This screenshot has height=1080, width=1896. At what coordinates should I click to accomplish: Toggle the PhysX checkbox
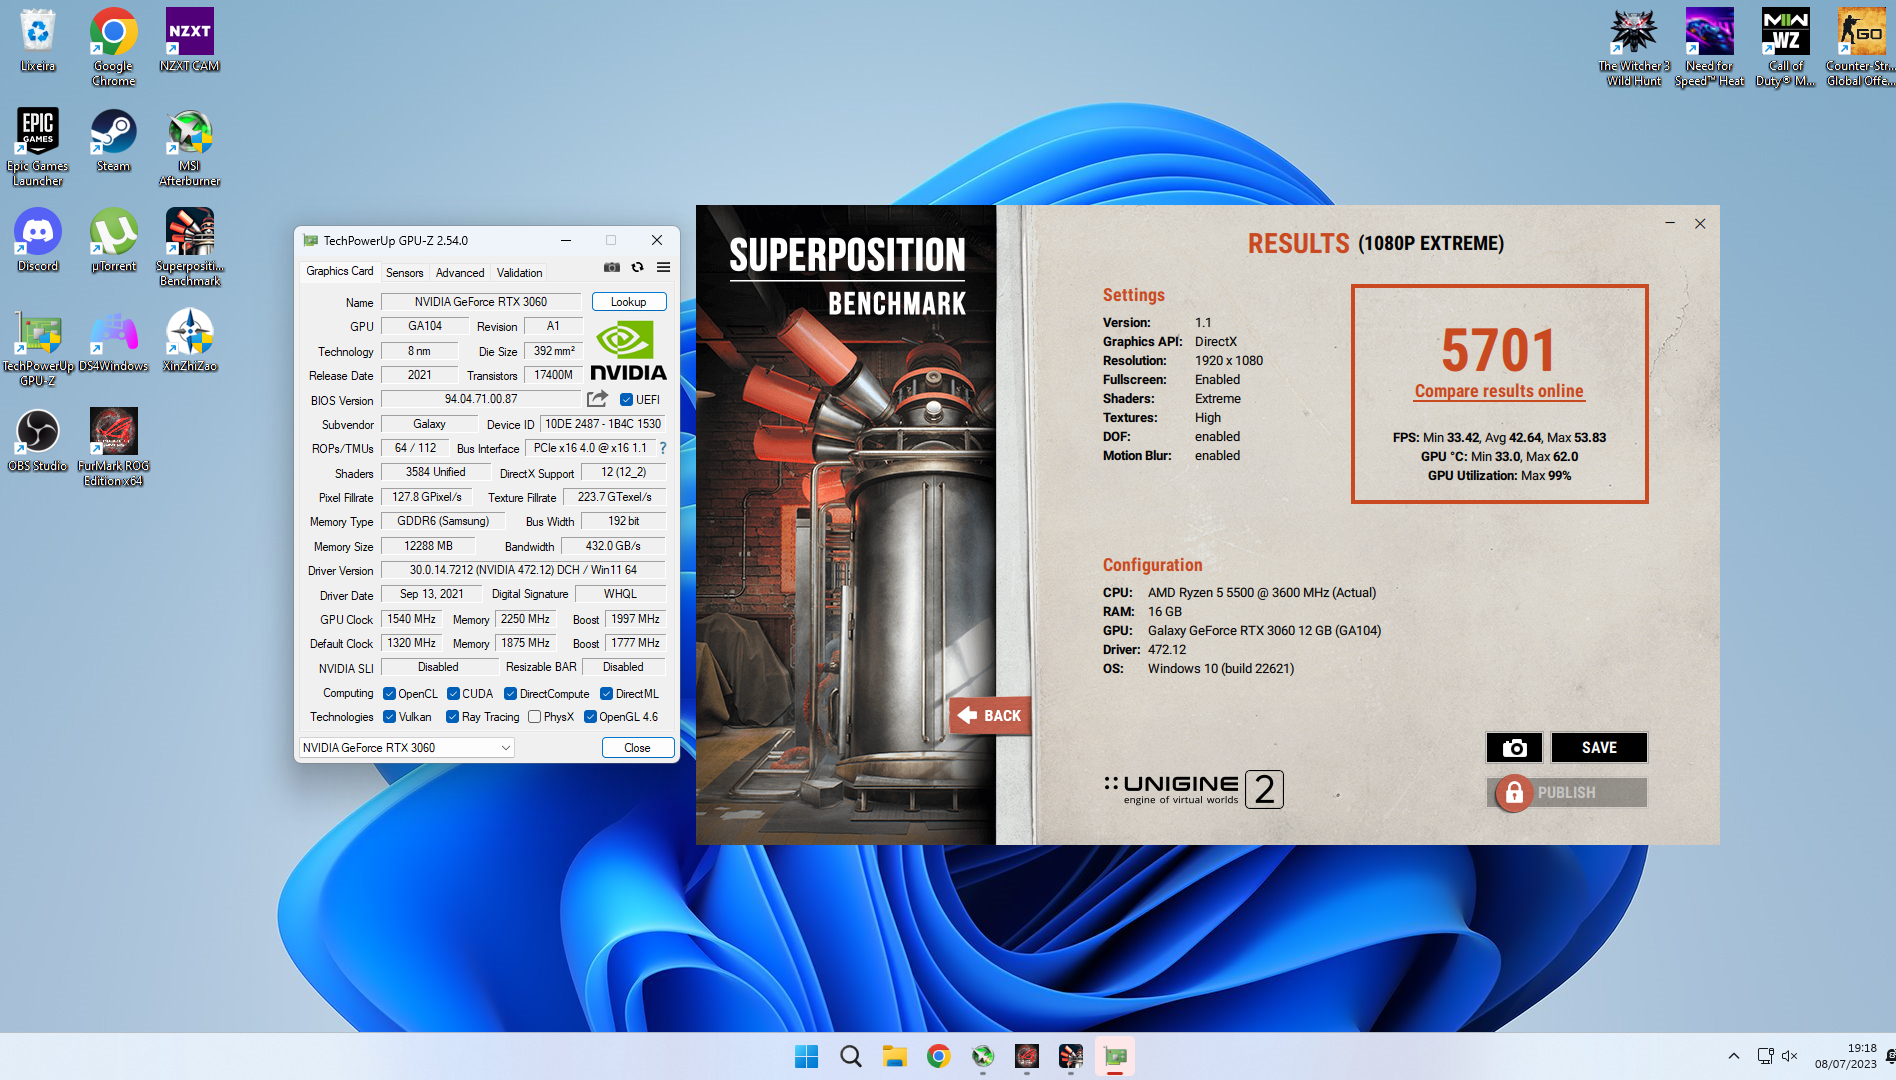pyautogui.click(x=535, y=717)
